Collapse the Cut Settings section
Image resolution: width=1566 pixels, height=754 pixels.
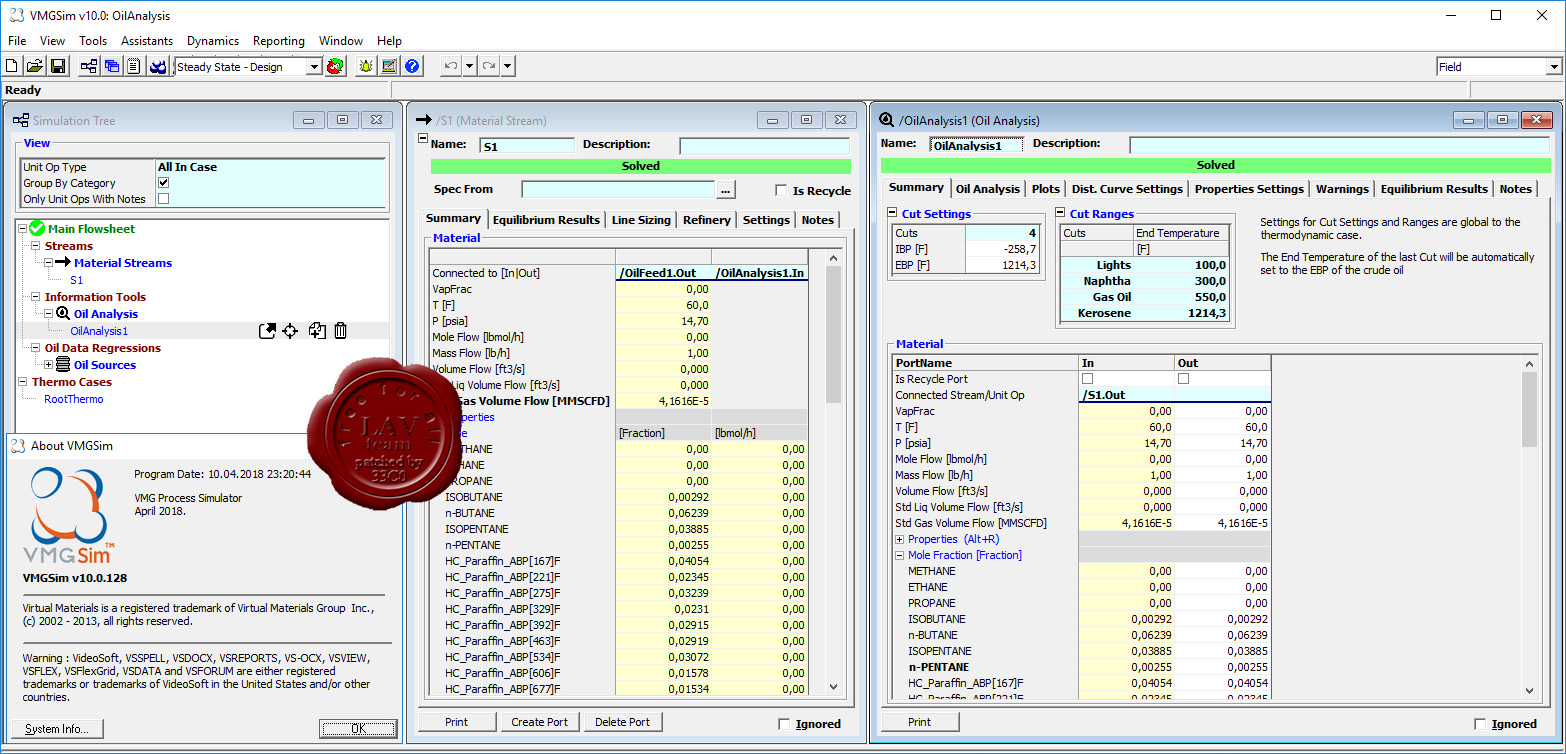892,214
